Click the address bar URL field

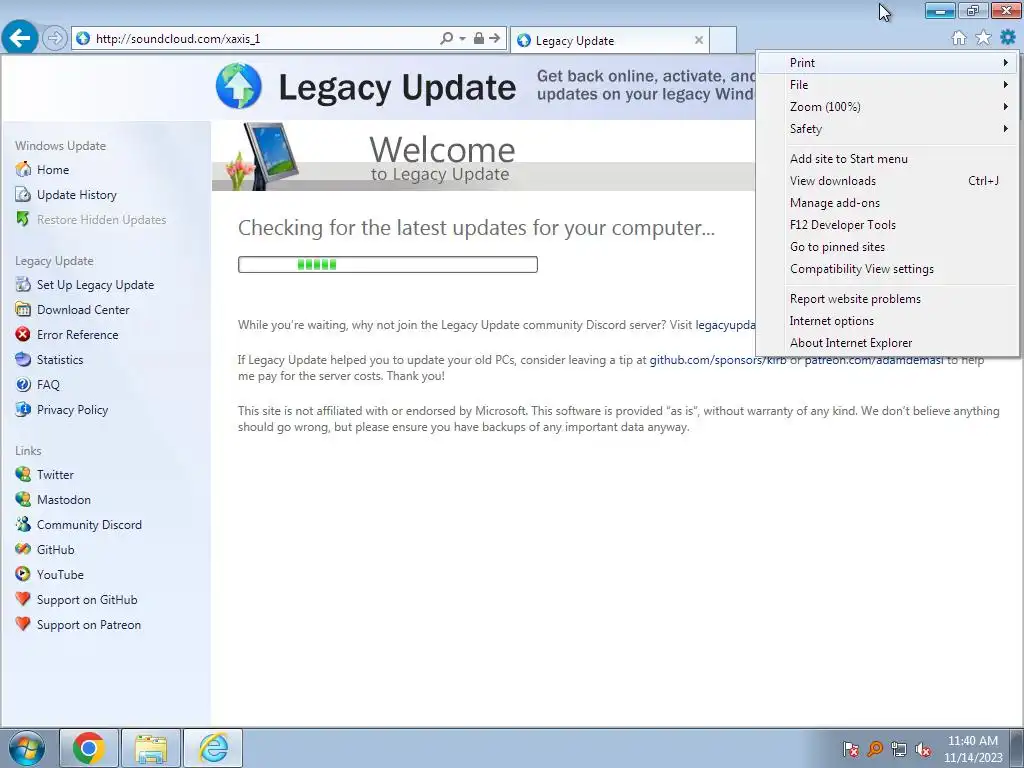(x=264, y=39)
